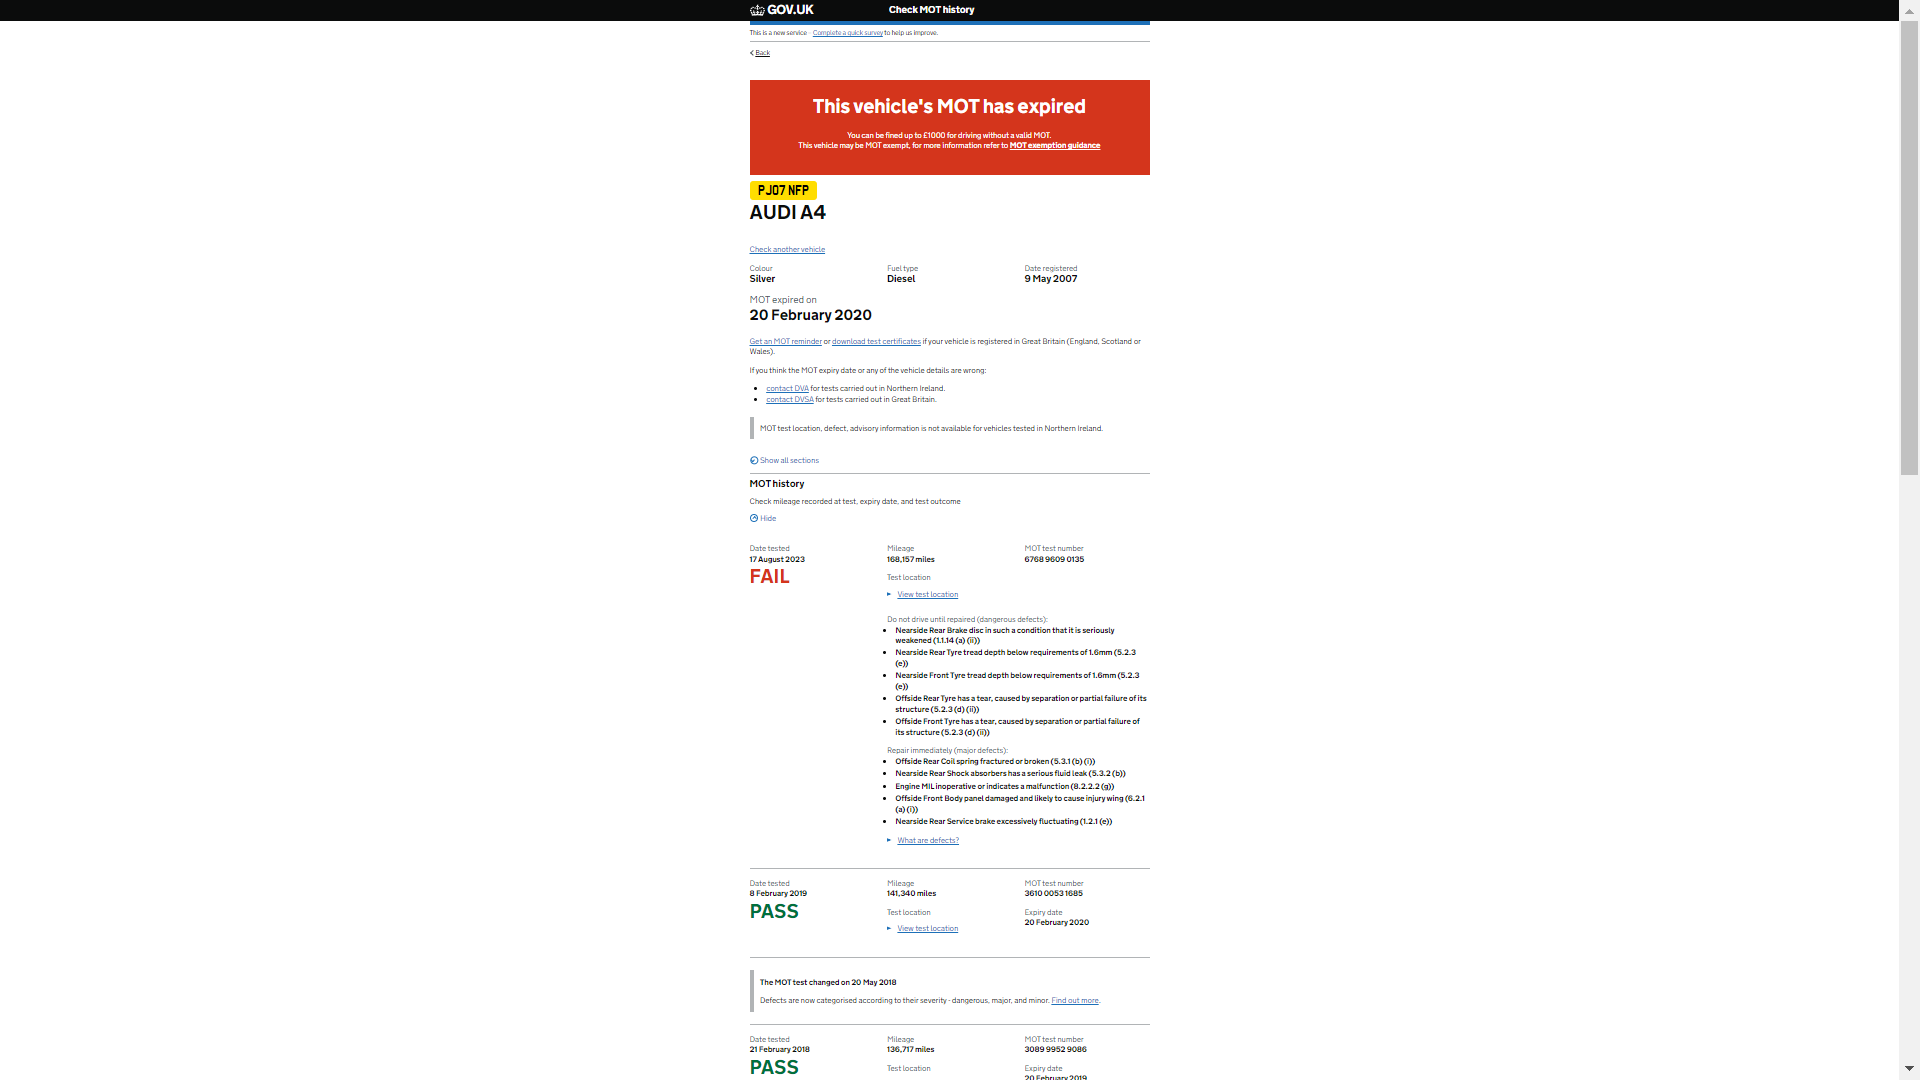Open the Complete a quick survey link

coord(847,33)
